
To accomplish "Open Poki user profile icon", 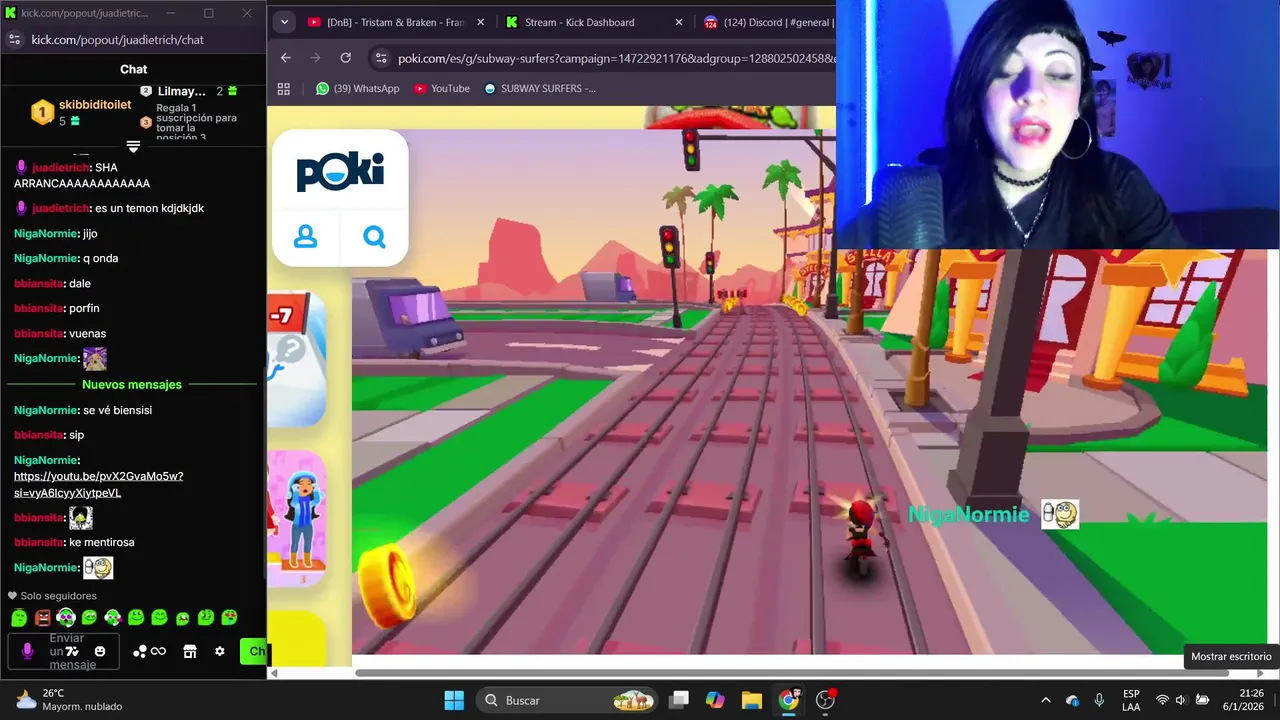I will [305, 237].
